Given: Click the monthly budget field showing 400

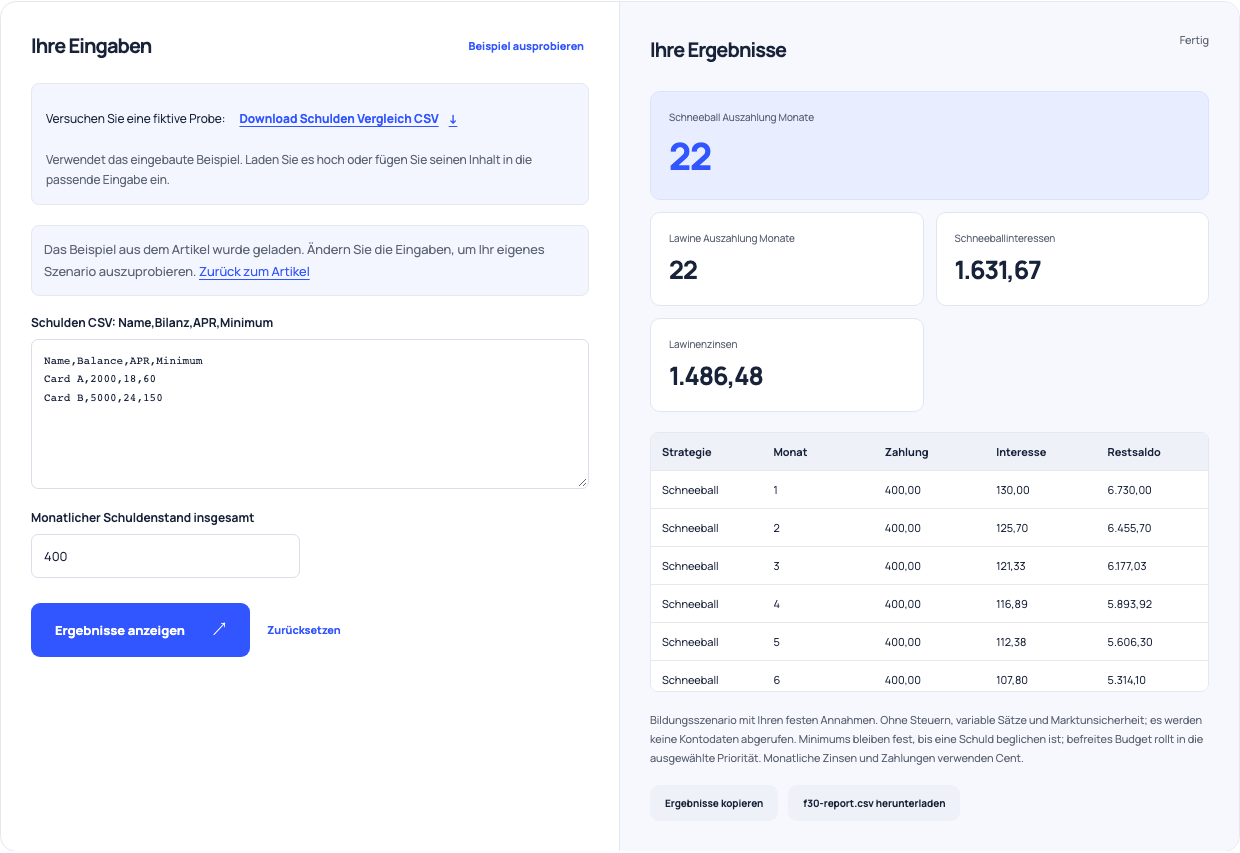Looking at the screenshot, I should pos(165,556).
